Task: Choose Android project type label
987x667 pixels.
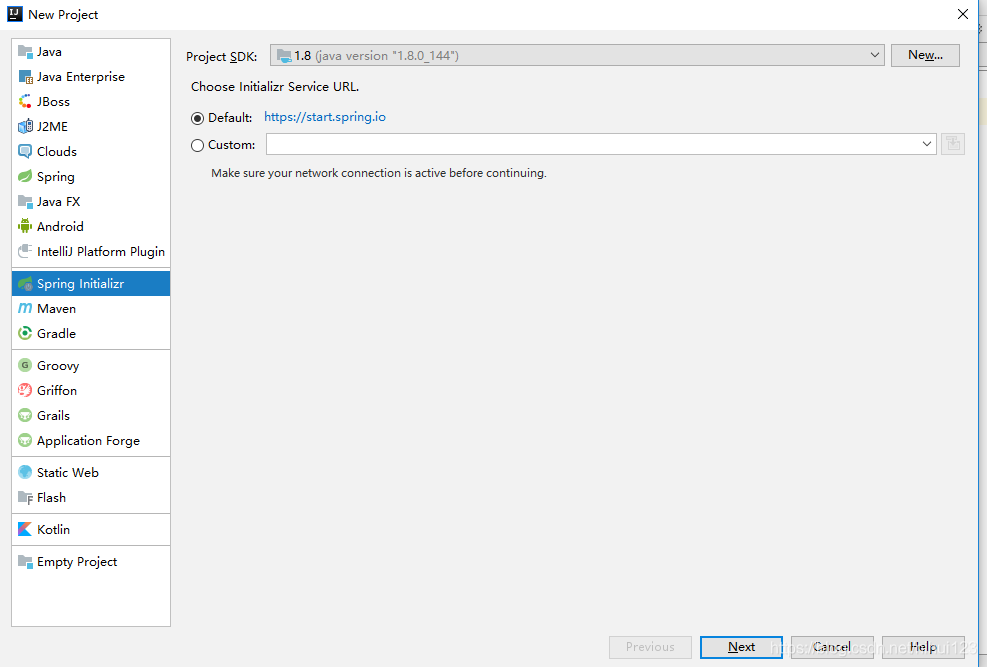Action: (x=60, y=226)
